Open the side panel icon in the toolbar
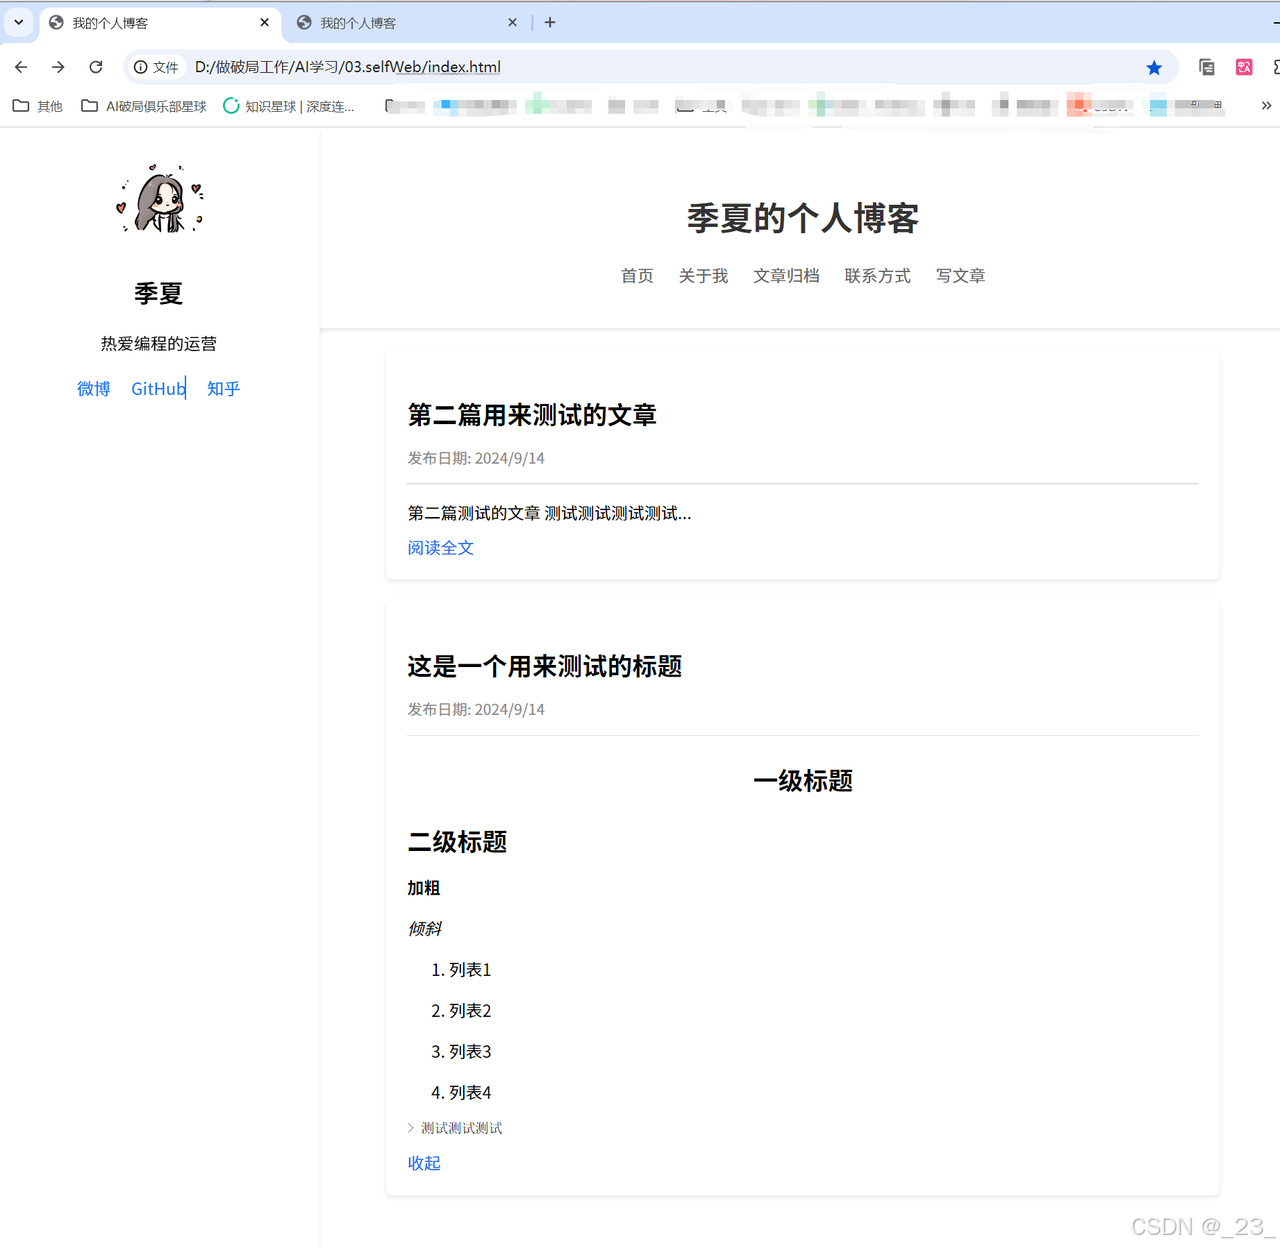Image resolution: width=1280 pixels, height=1248 pixels. tap(1206, 67)
